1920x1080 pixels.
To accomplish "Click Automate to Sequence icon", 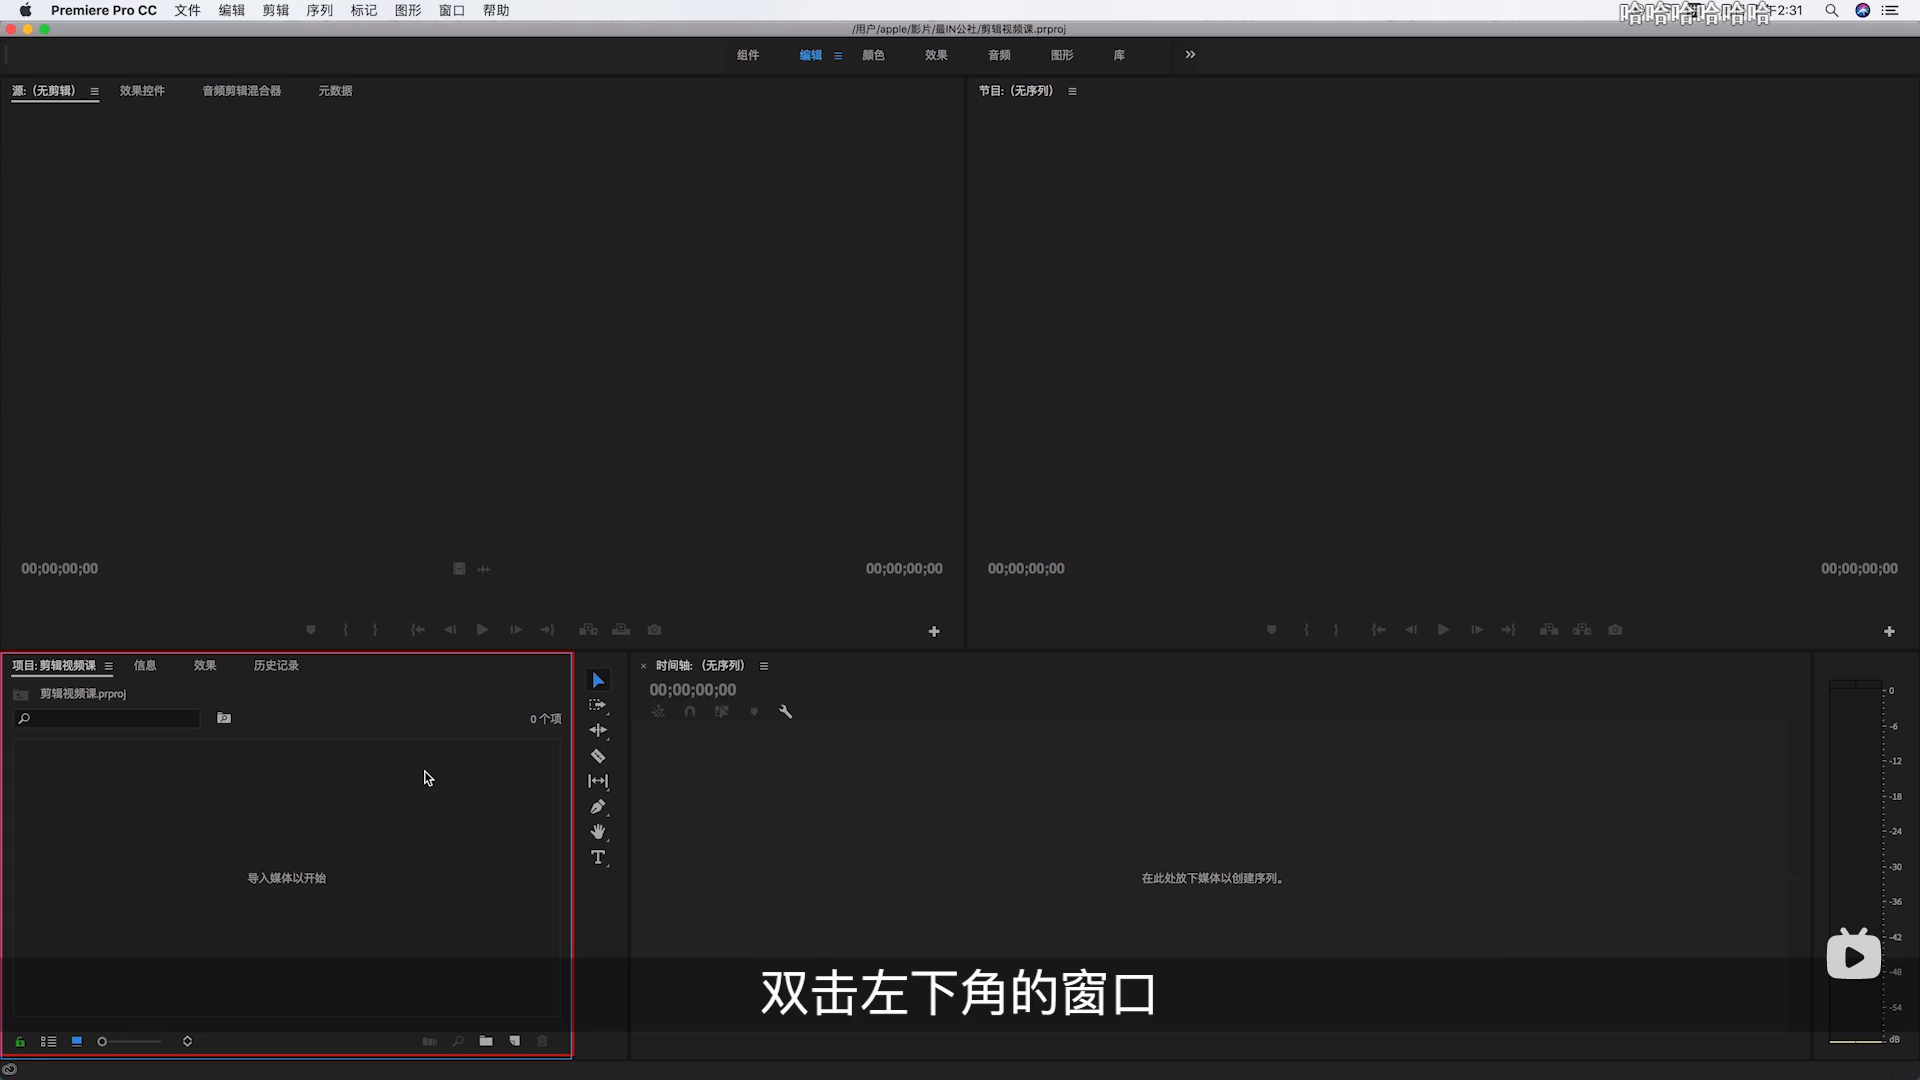I will coord(430,1041).
